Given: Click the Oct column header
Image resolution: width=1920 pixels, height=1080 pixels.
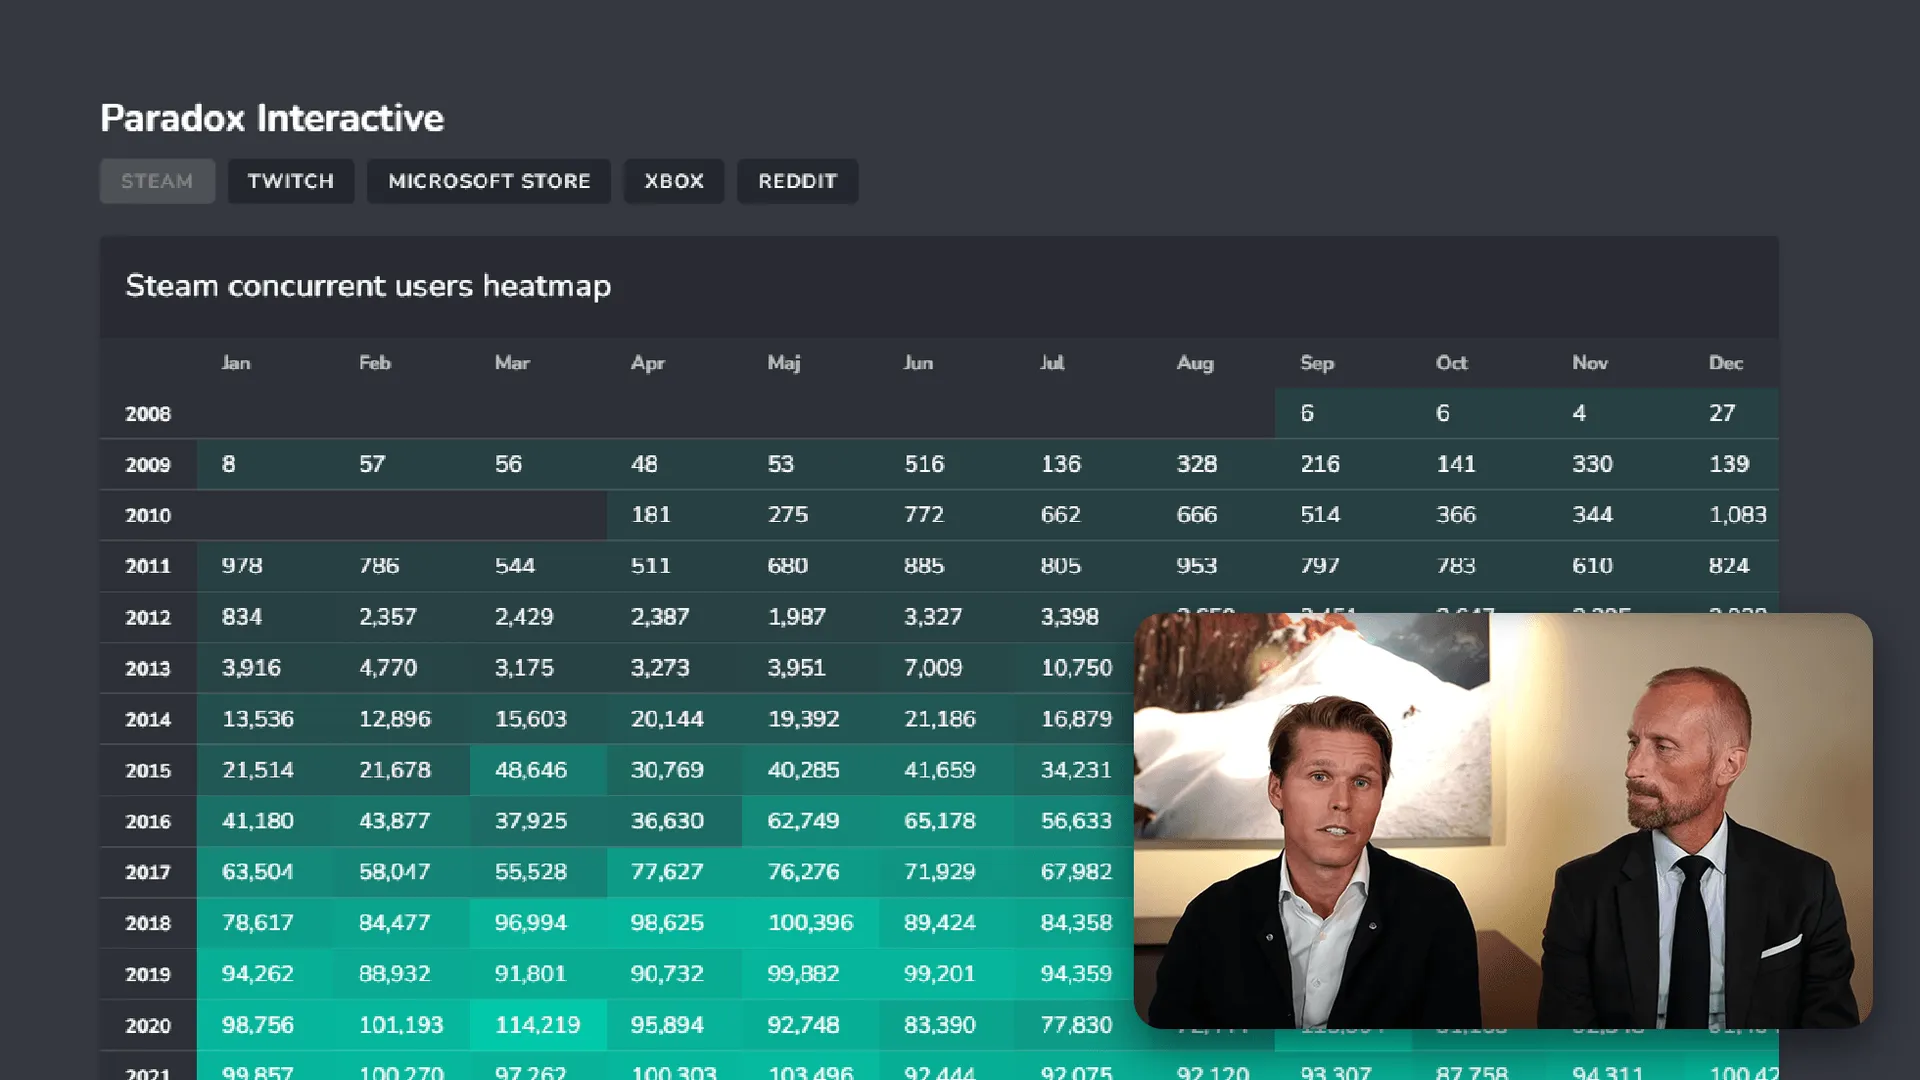Looking at the screenshot, I should pyautogui.click(x=1452, y=363).
